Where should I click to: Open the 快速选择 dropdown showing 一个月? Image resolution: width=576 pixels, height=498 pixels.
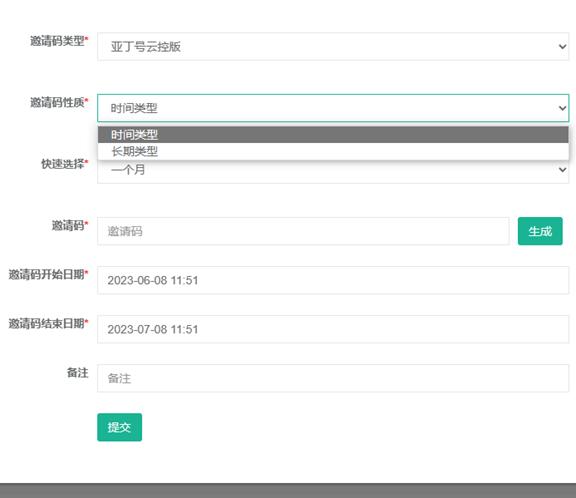pyautogui.click(x=333, y=172)
